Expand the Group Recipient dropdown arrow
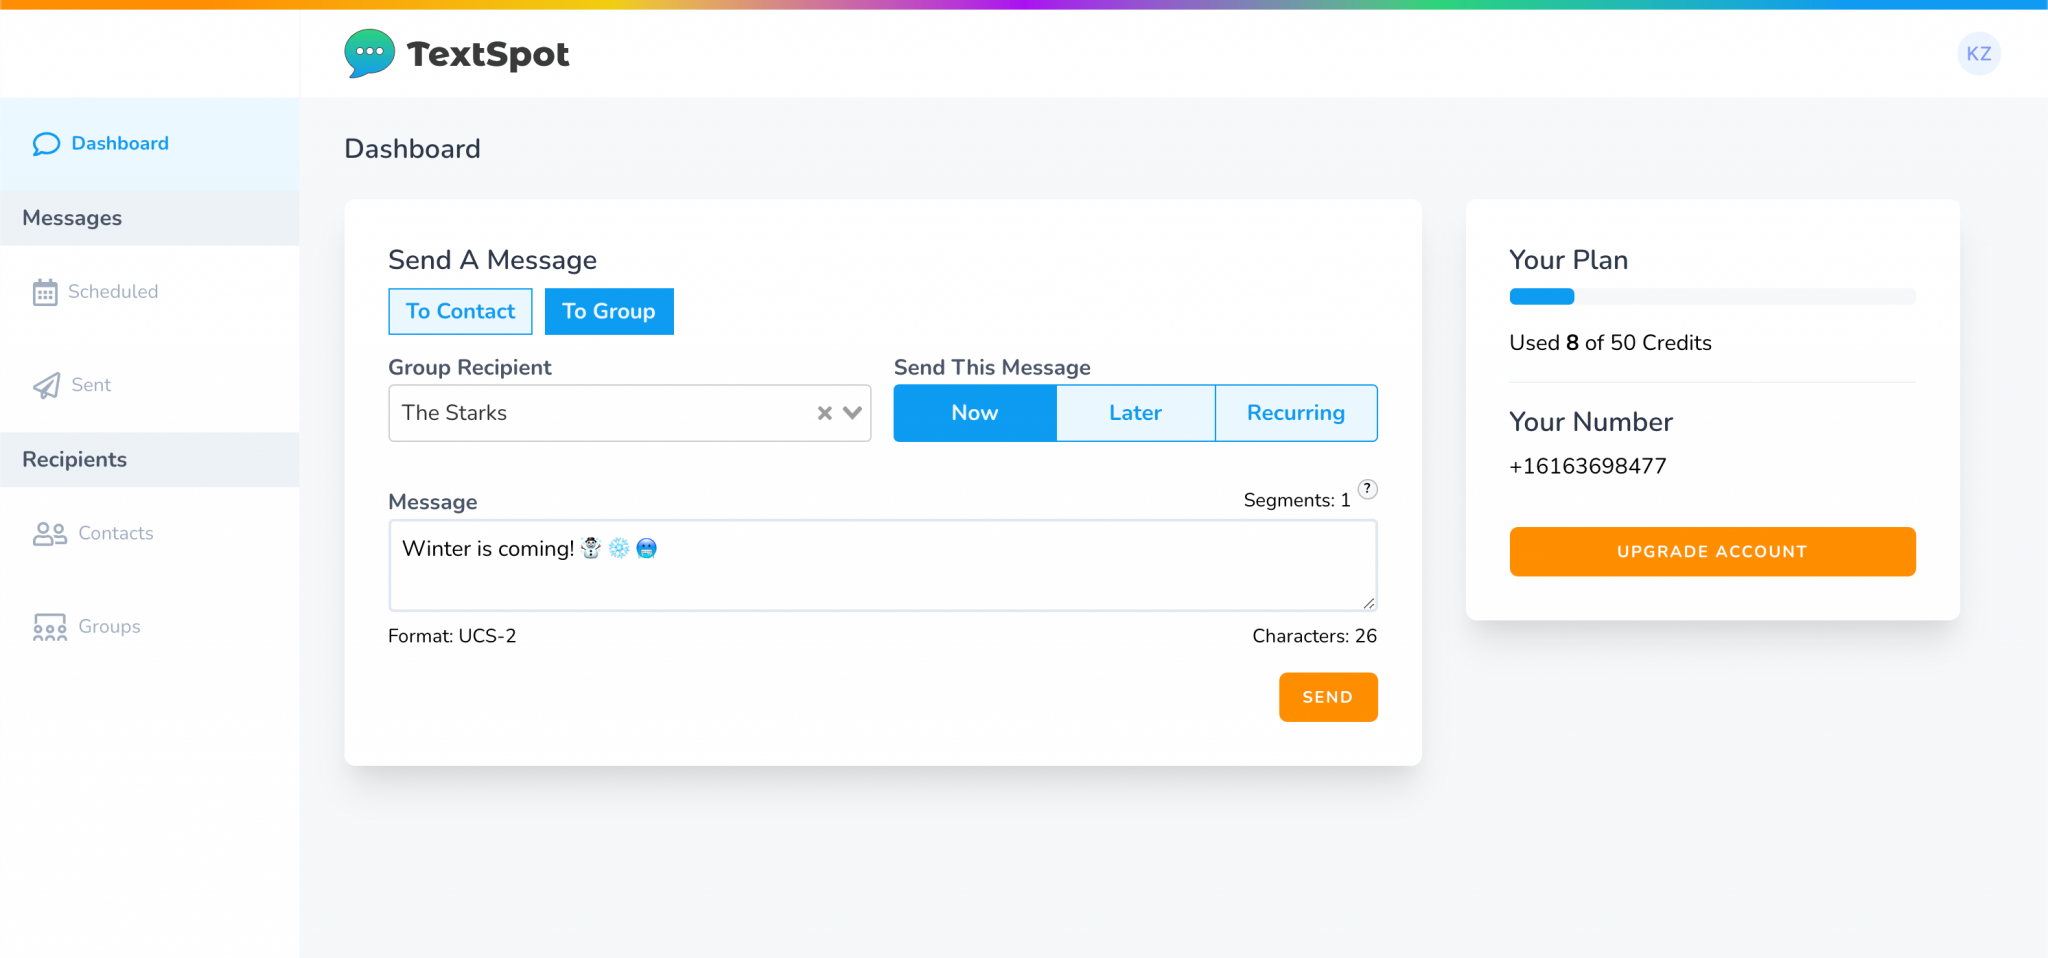2048x958 pixels. pos(853,413)
